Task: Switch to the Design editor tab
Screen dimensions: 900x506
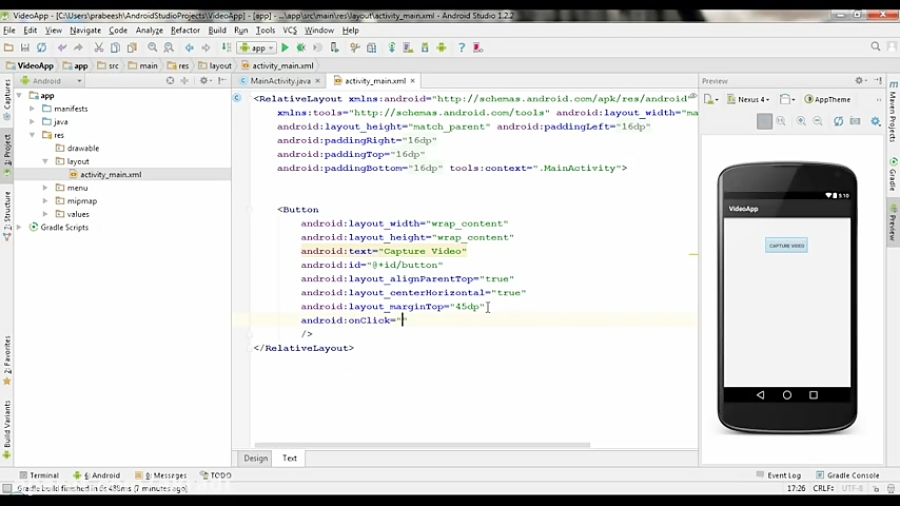Action: (x=255, y=458)
